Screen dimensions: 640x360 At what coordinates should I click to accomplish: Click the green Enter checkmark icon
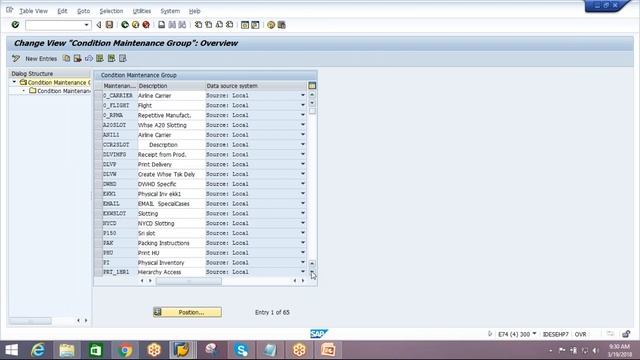(15, 25)
